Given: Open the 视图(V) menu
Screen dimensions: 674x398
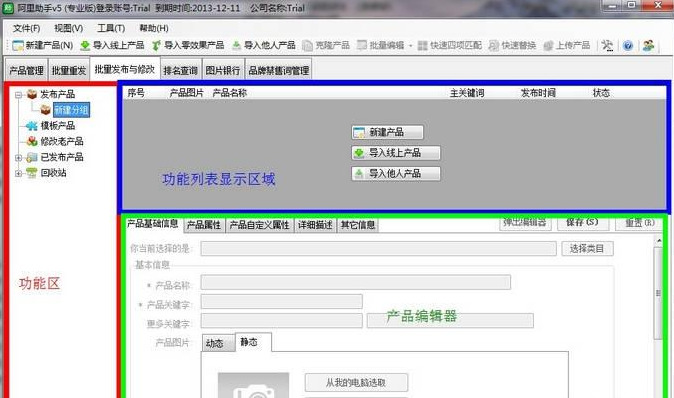Looking at the screenshot, I should click(69, 28).
